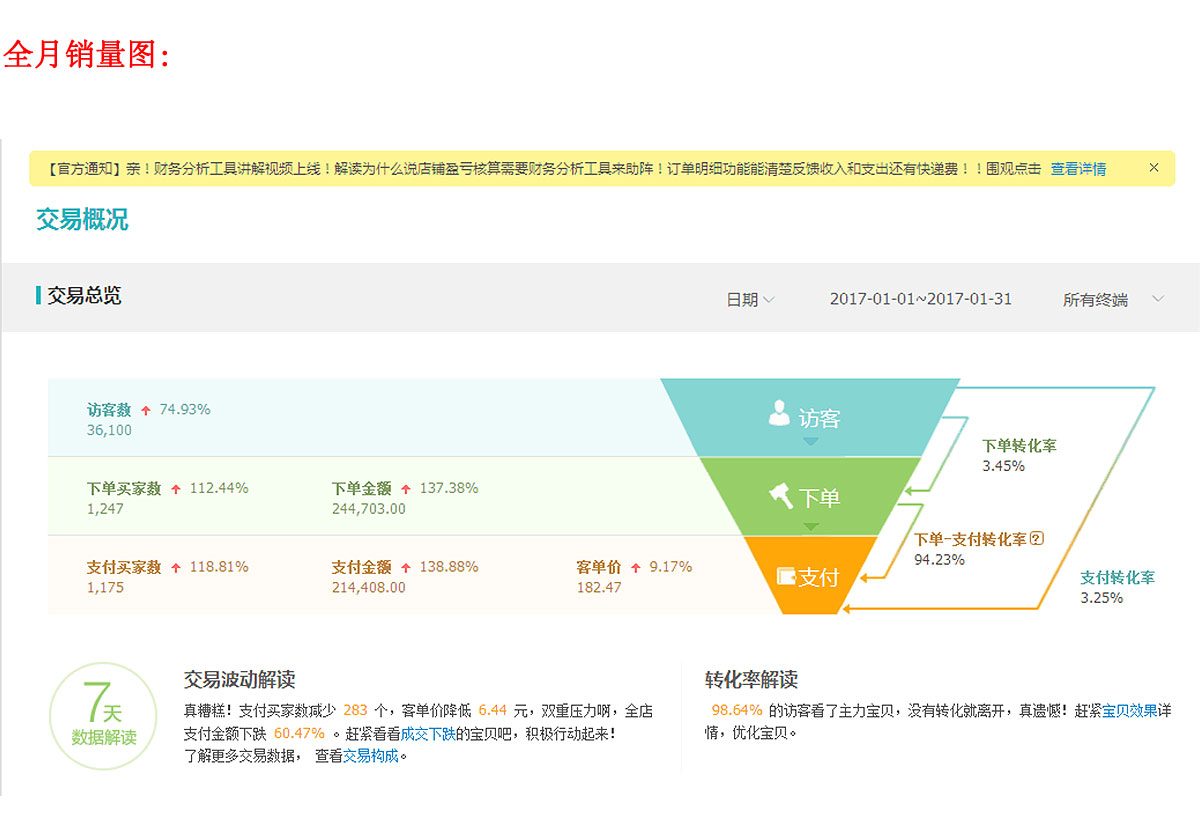Open the 成交下跌 link
Image resolution: width=1200 pixels, height=816 pixels.
click(x=428, y=733)
